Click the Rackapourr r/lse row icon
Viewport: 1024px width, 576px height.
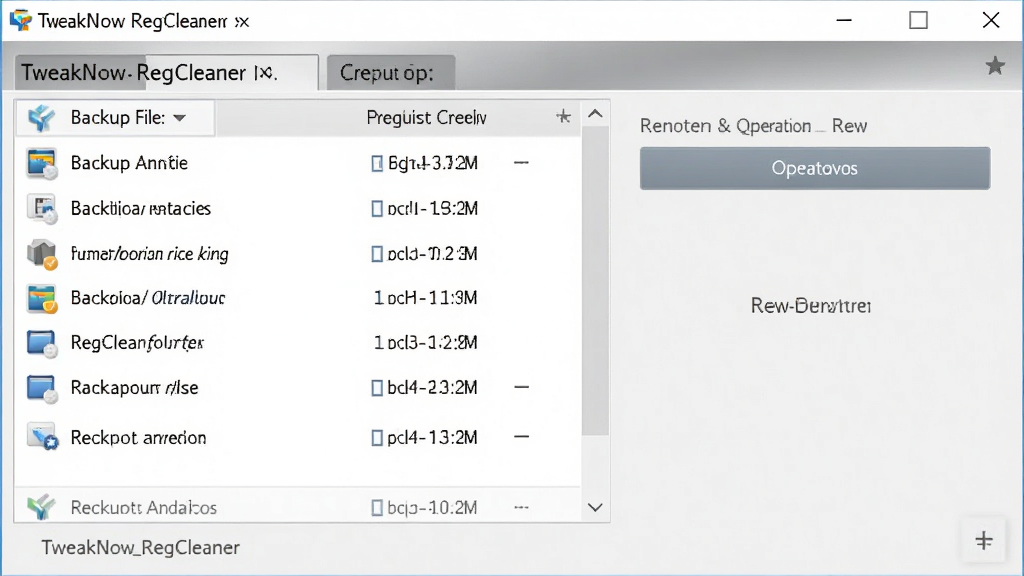pyautogui.click(x=42, y=389)
